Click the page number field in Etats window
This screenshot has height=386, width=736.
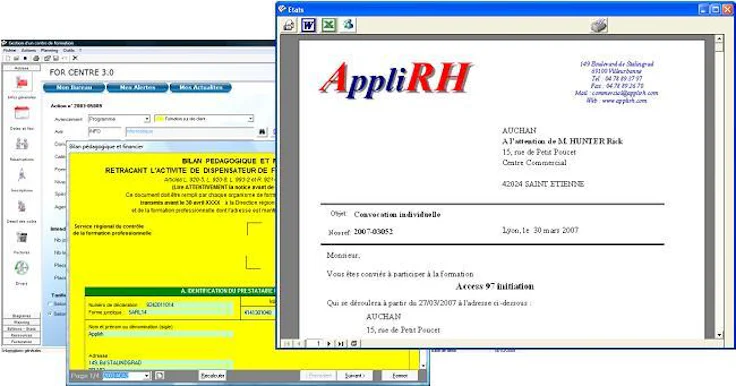(315, 343)
